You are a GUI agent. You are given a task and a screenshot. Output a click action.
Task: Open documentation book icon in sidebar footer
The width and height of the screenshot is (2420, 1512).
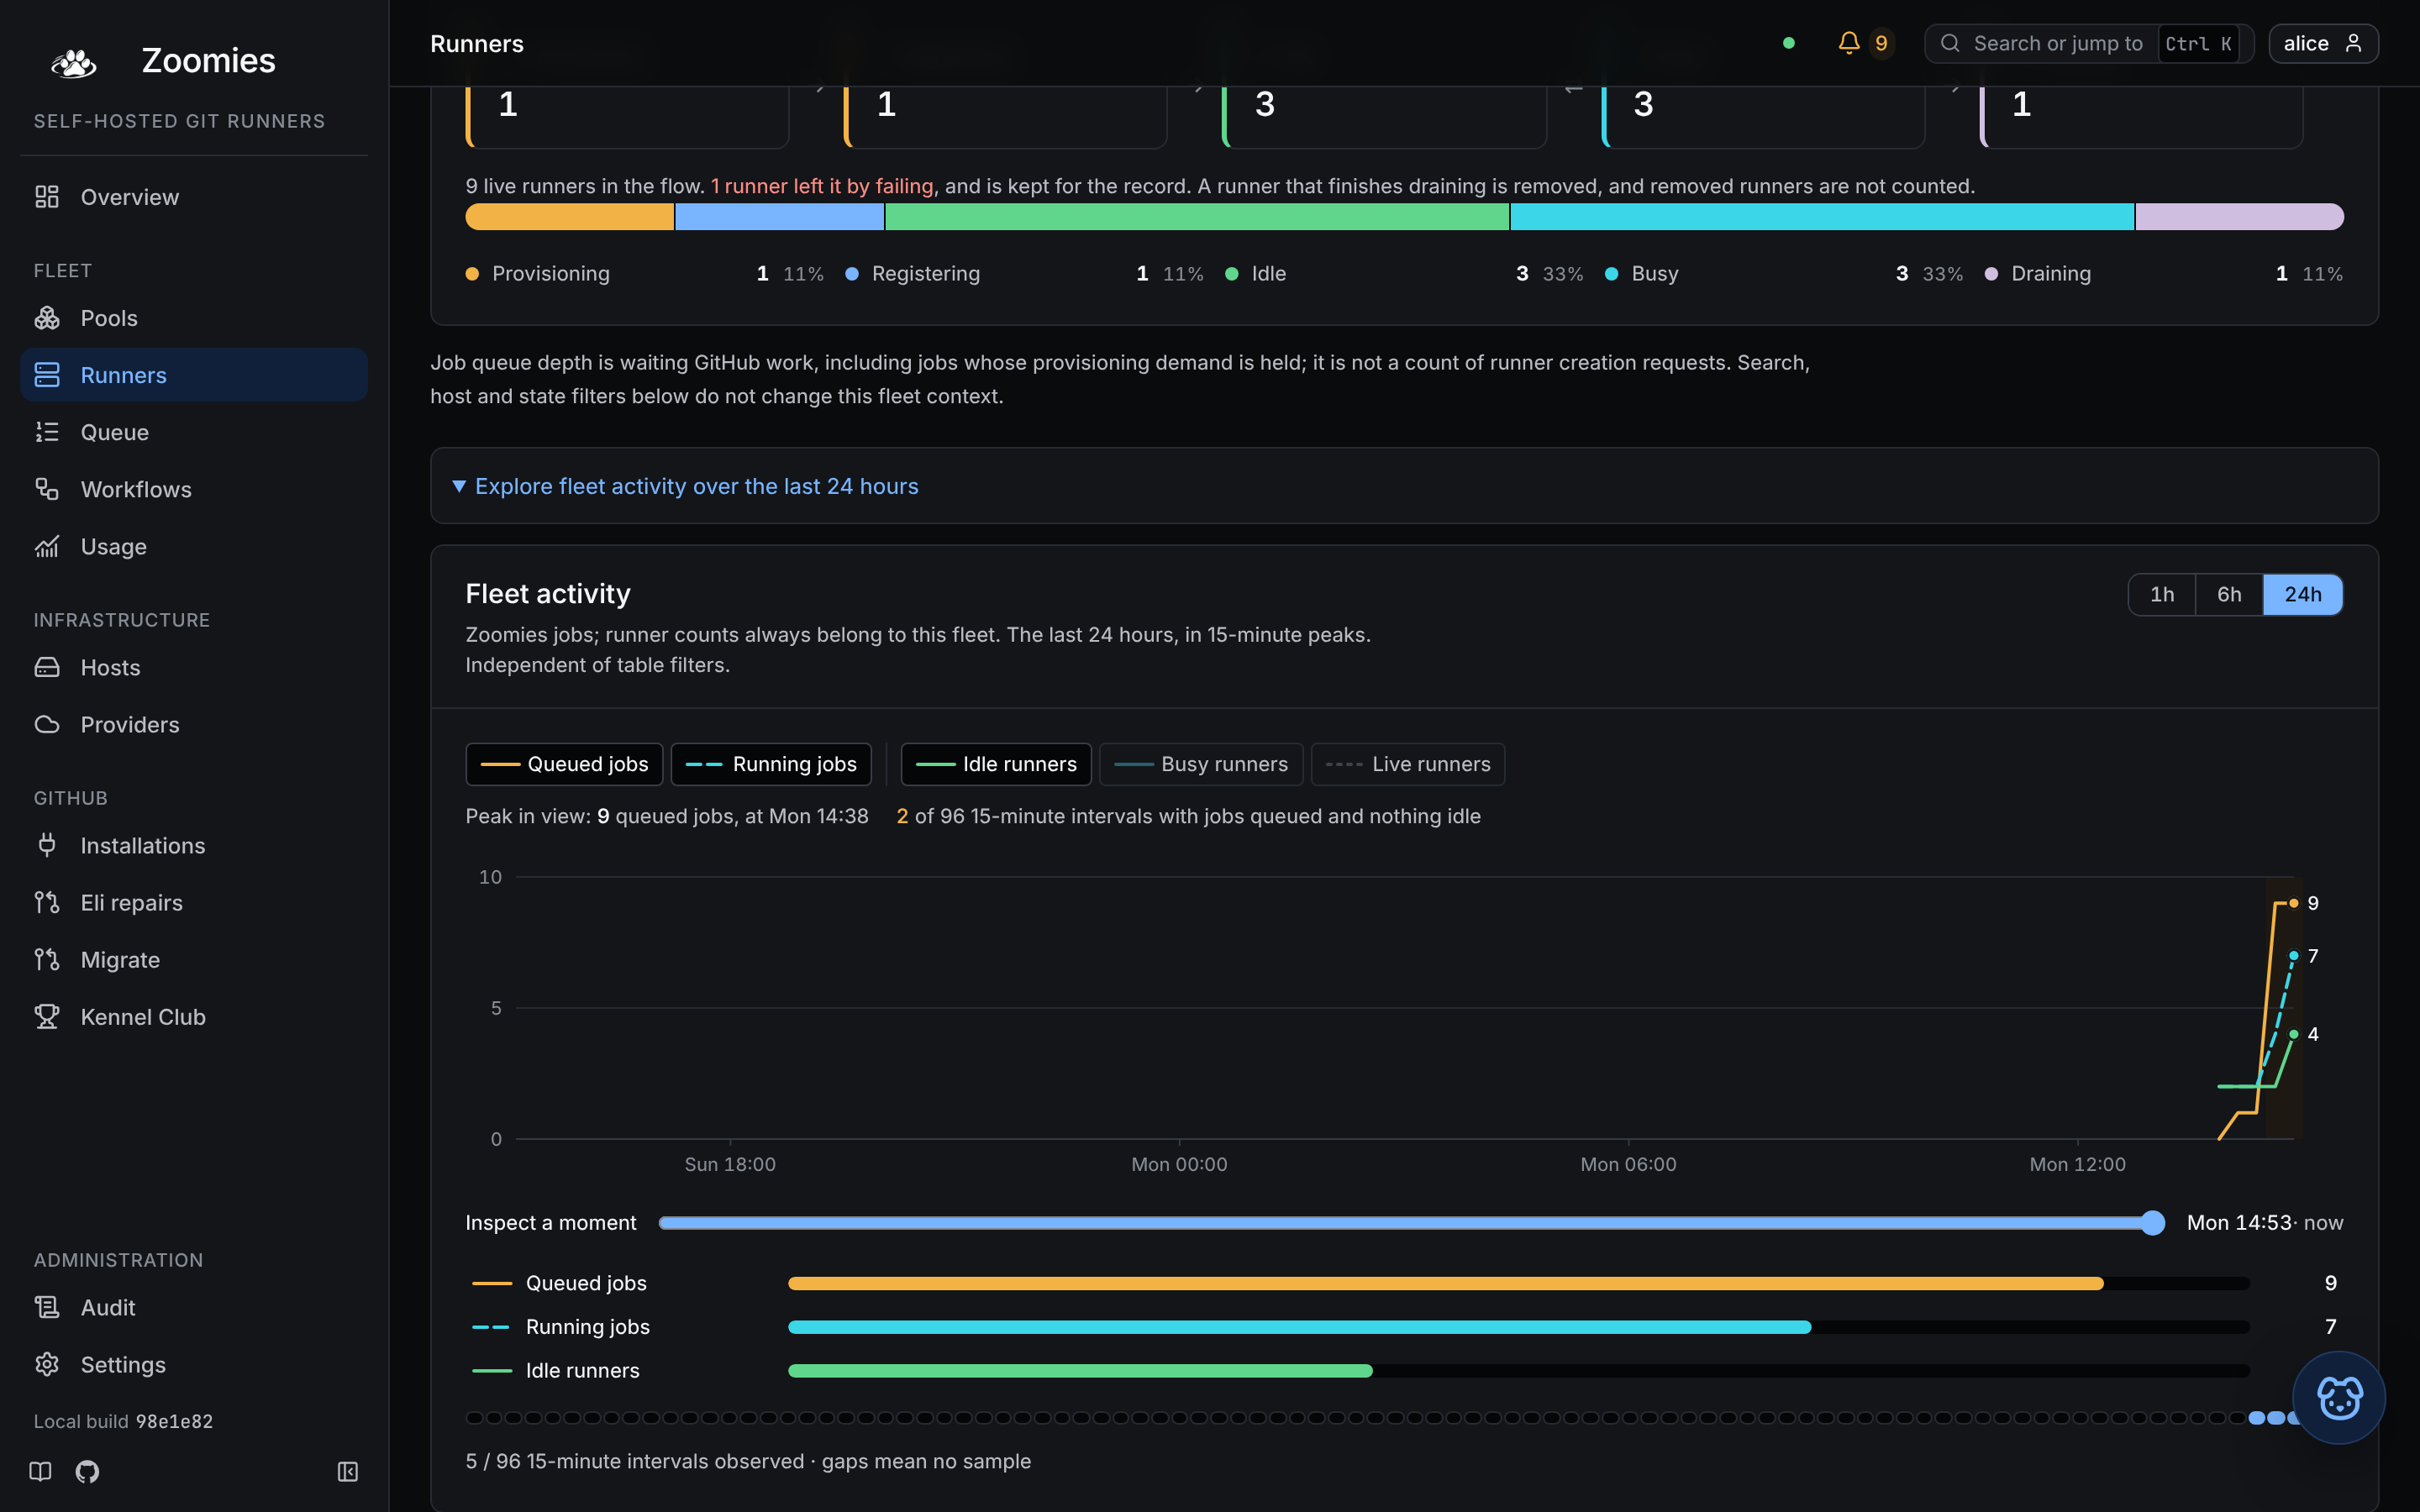[x=40, y=1471]
